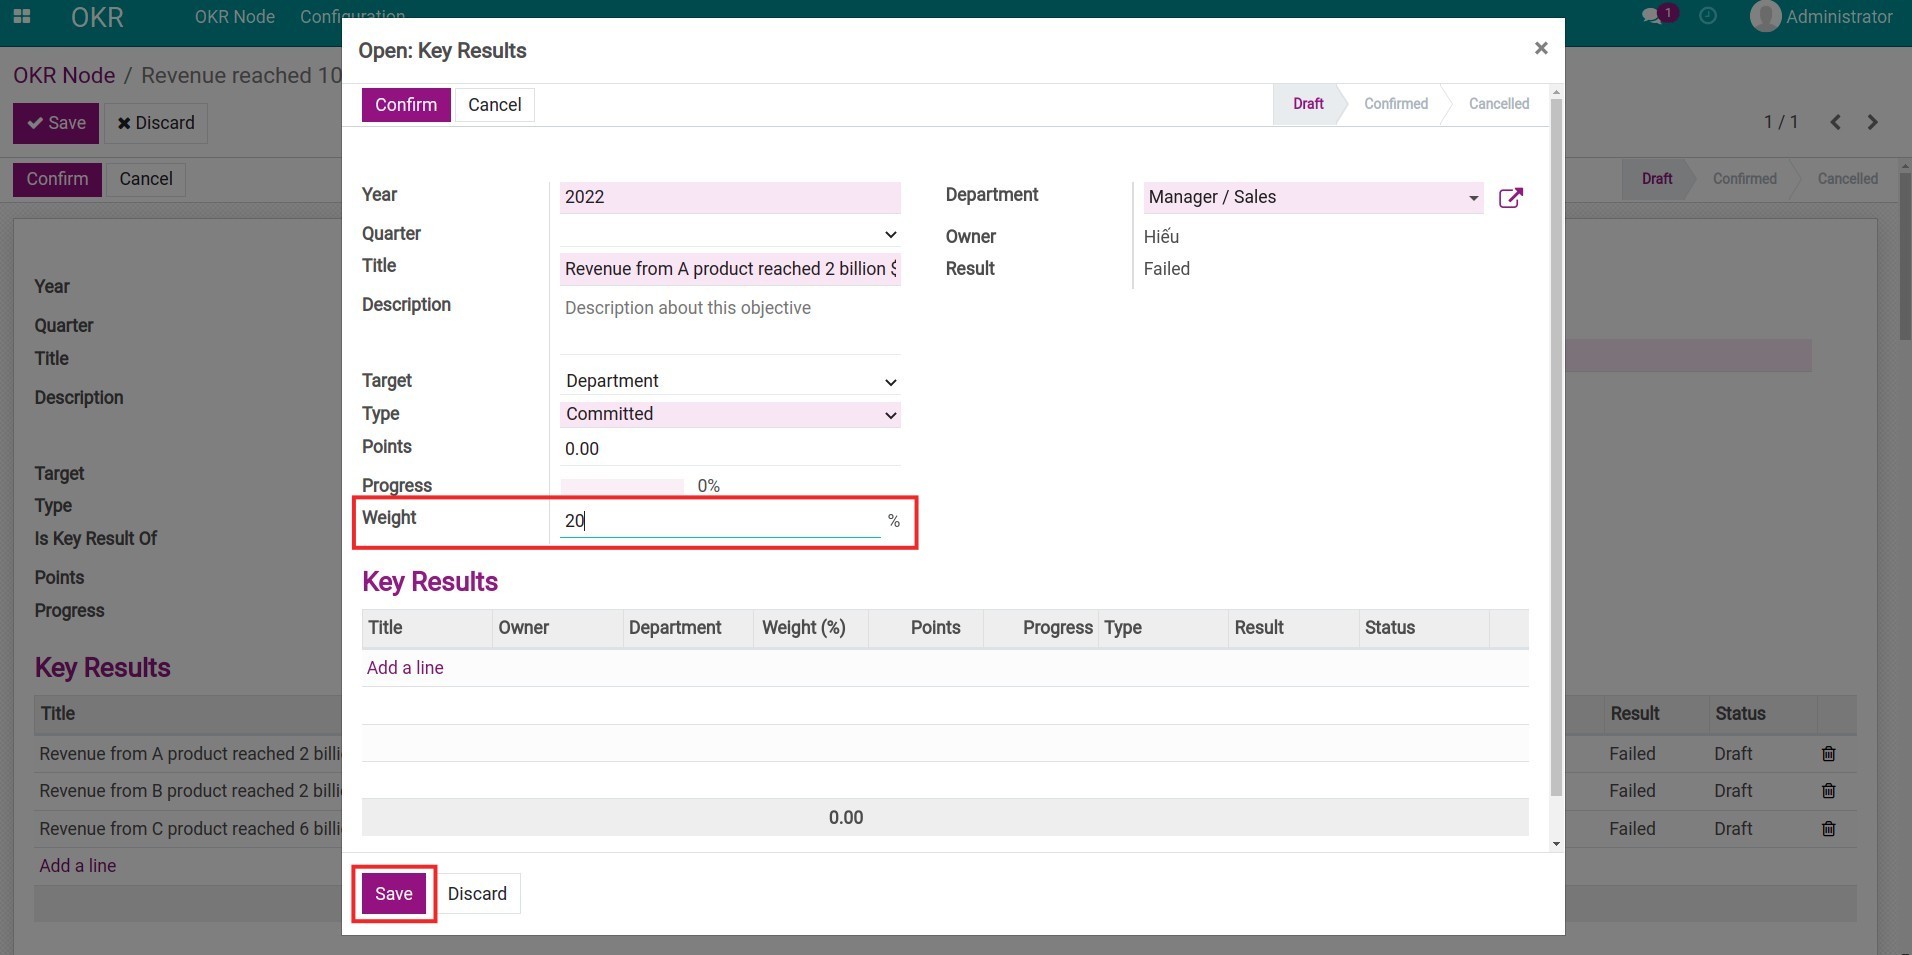Confirm the key result record
Image resolution: width=1912 pixels, height=955 pixels.
tap(405, 104)
